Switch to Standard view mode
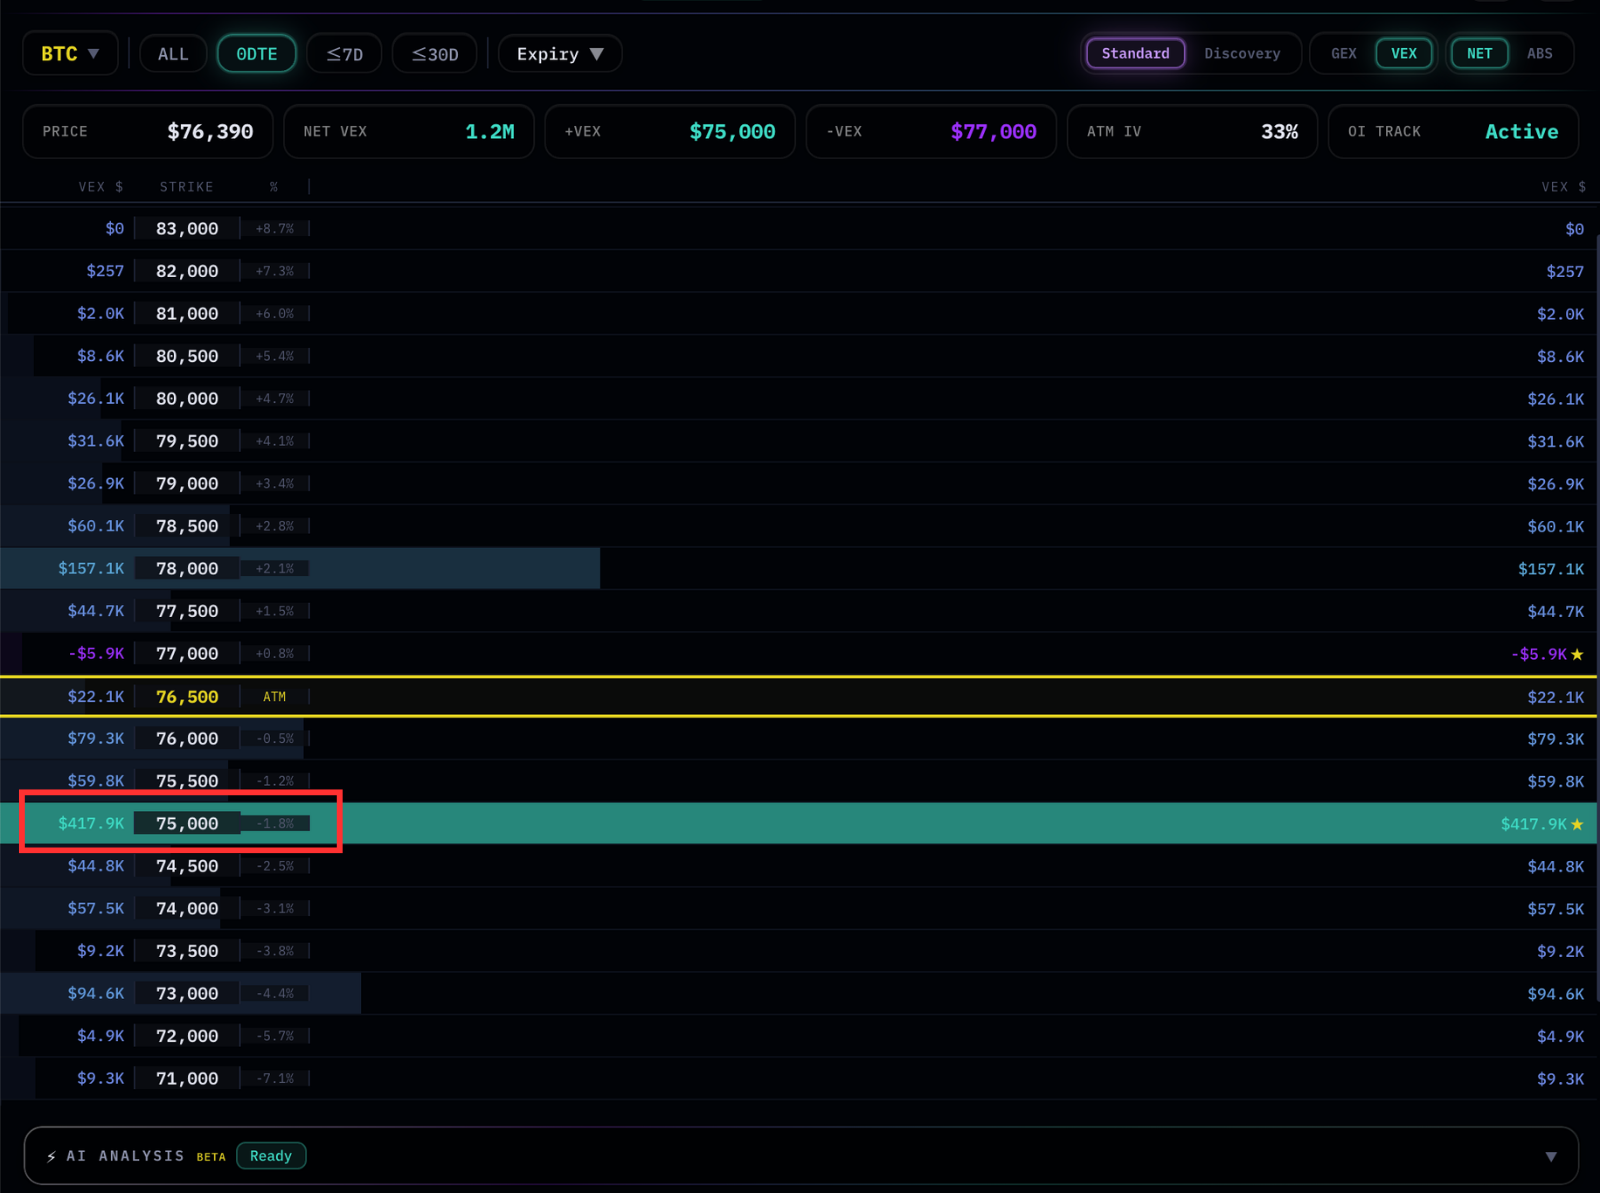 pos(1135,54)
